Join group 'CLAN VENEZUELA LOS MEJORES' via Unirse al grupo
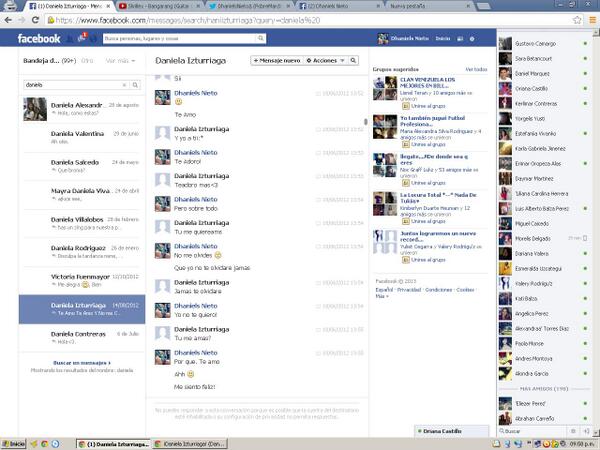This screenshot has height=450, width=600. click(x=428, y=106)
